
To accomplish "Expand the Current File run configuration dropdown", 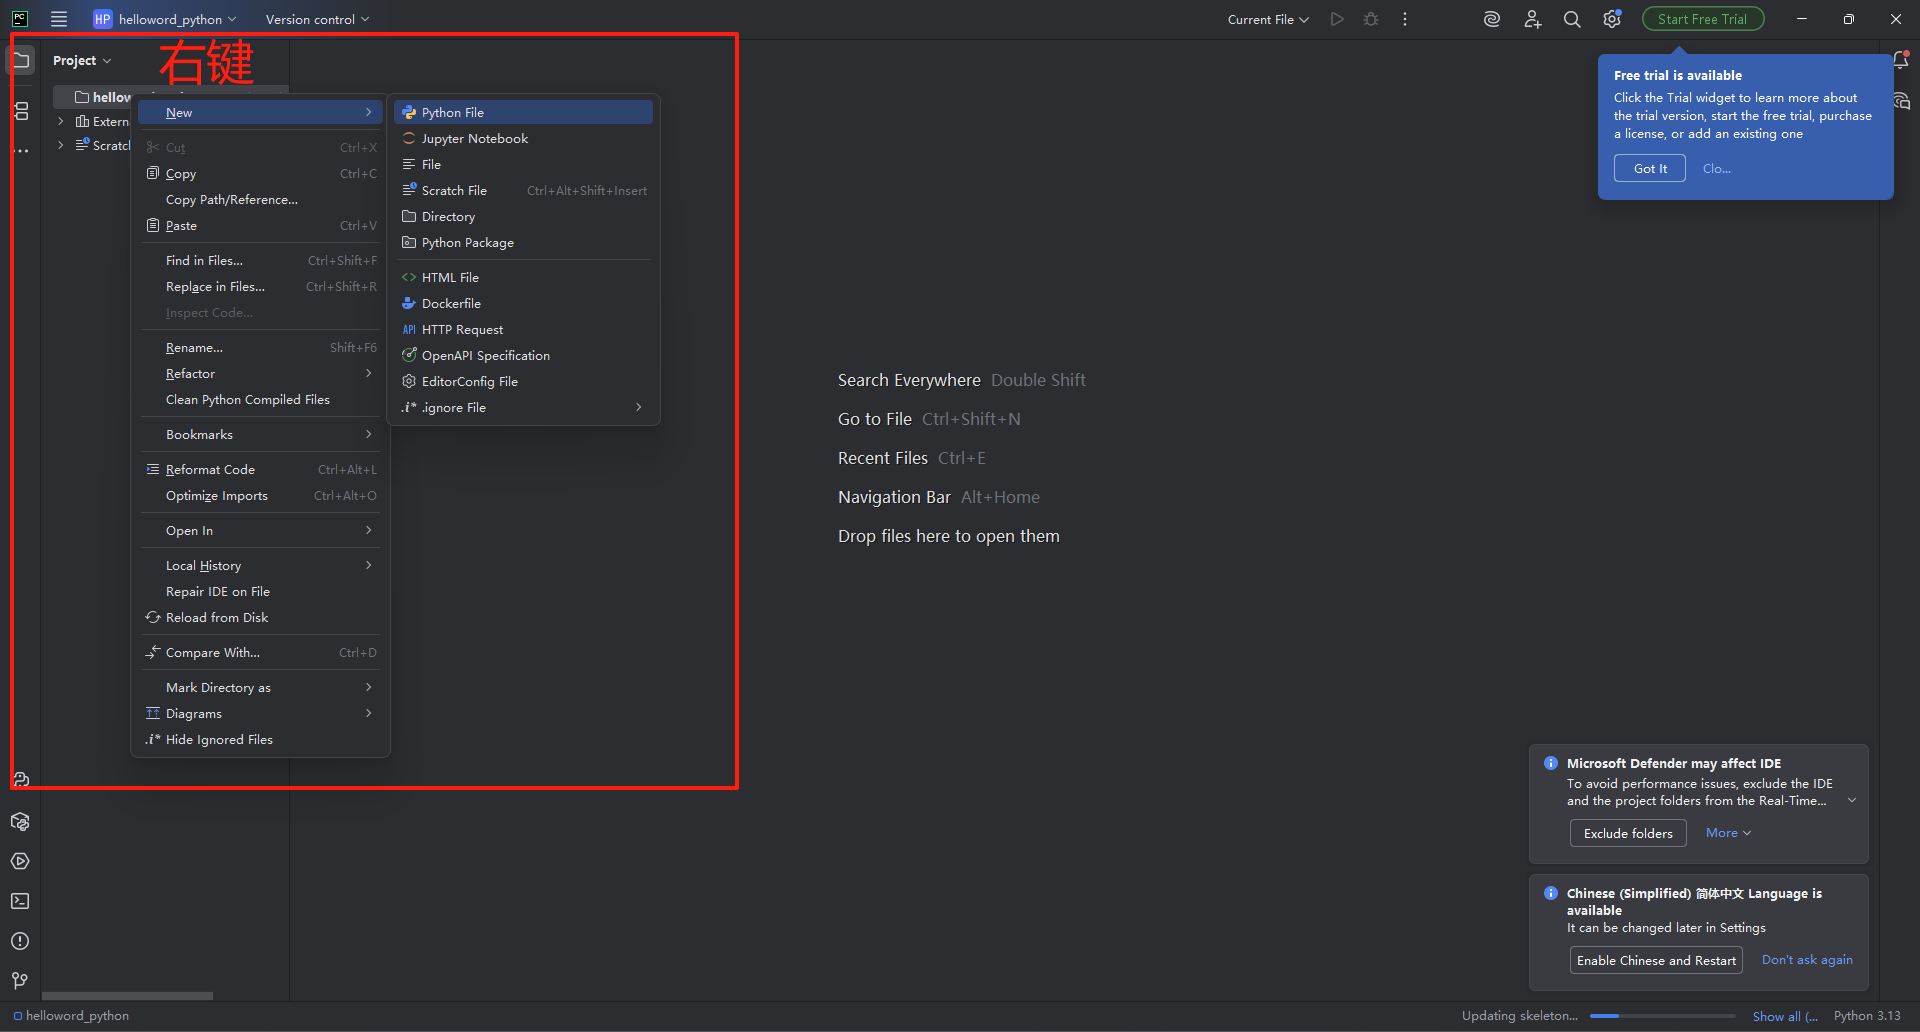I will (x=1268, y=20).
